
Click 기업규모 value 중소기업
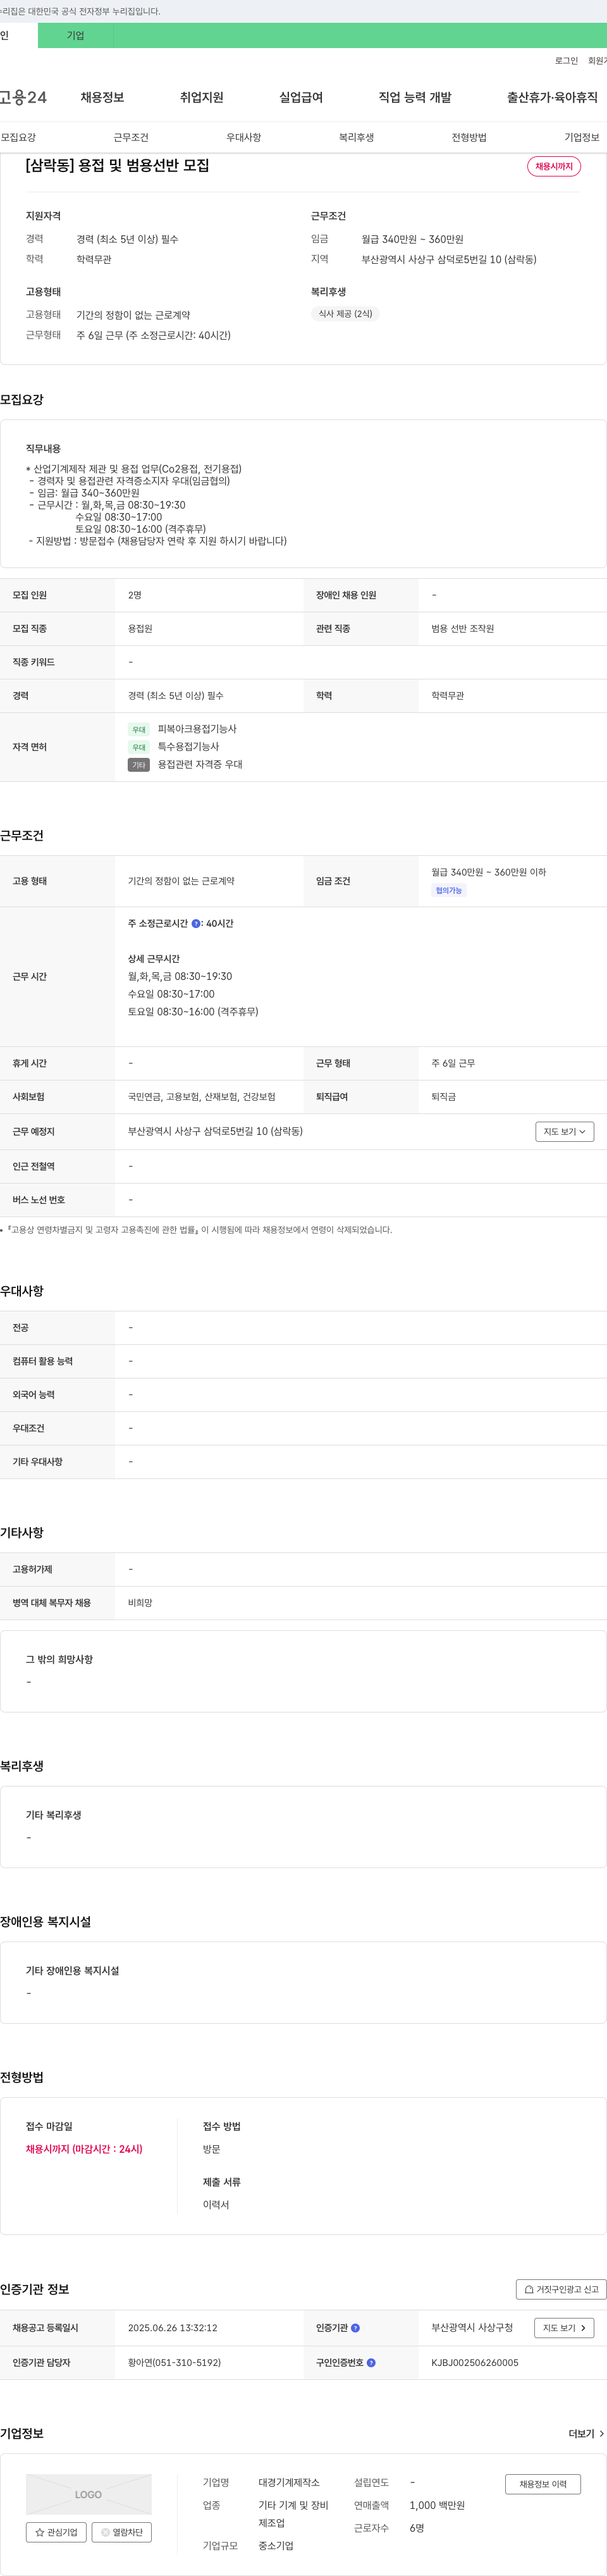[276, 2546]
